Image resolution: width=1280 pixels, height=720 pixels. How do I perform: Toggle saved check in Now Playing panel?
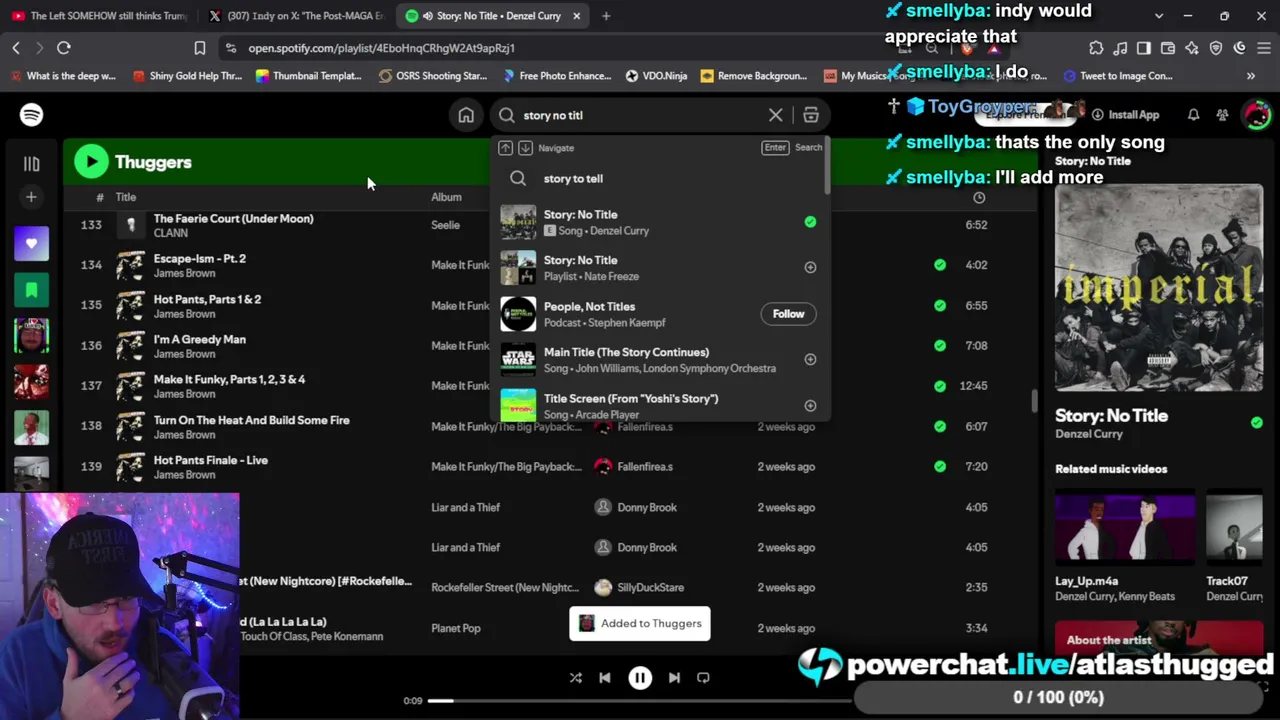tap(1256, 423)
